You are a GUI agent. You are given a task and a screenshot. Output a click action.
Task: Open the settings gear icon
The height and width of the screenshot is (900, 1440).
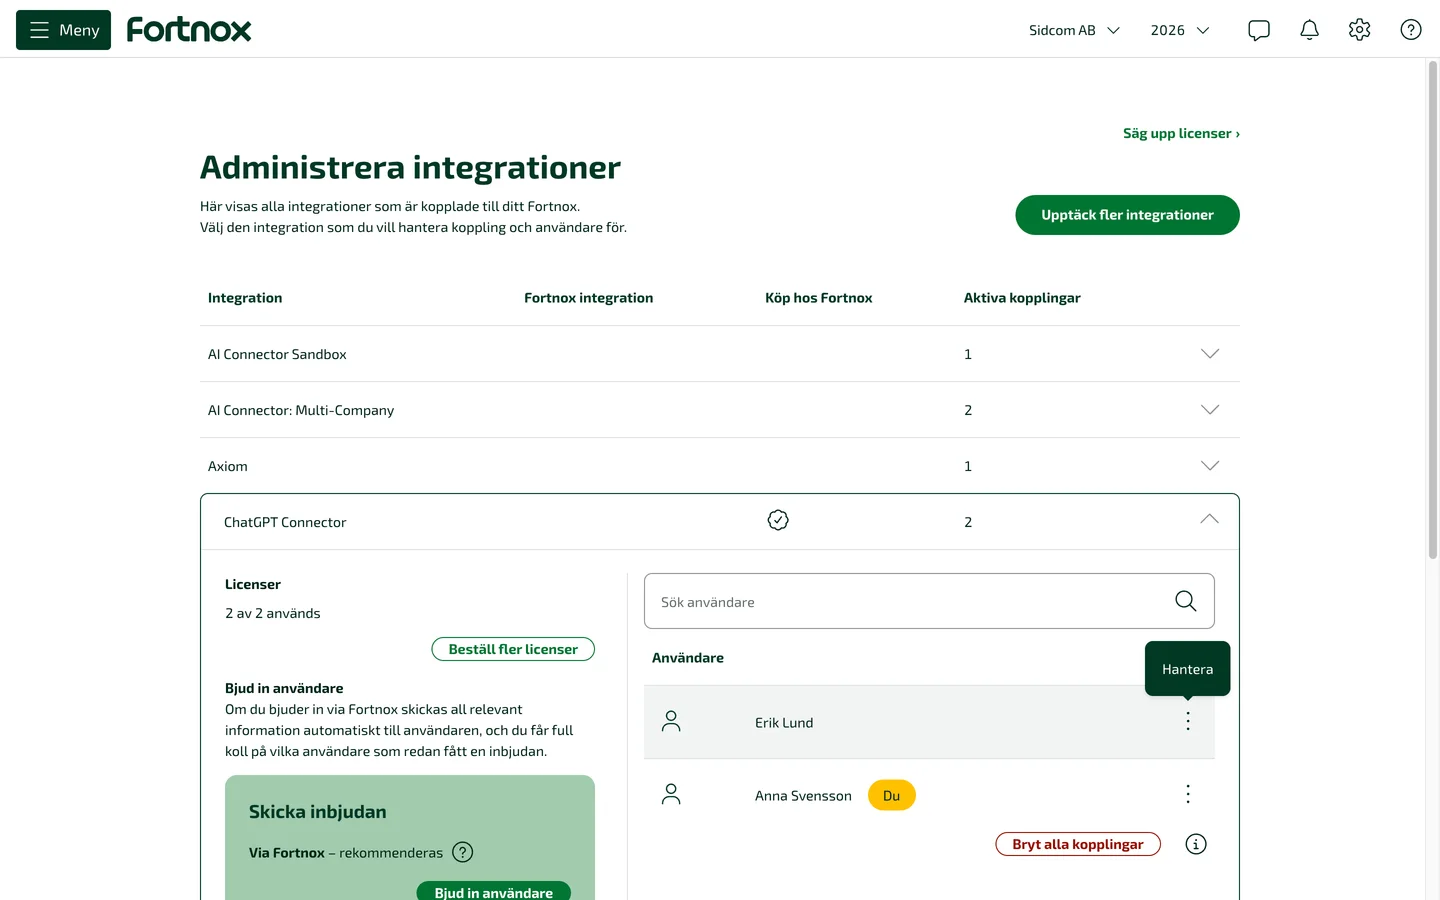pyautogui.click(x=1359, y=30)
